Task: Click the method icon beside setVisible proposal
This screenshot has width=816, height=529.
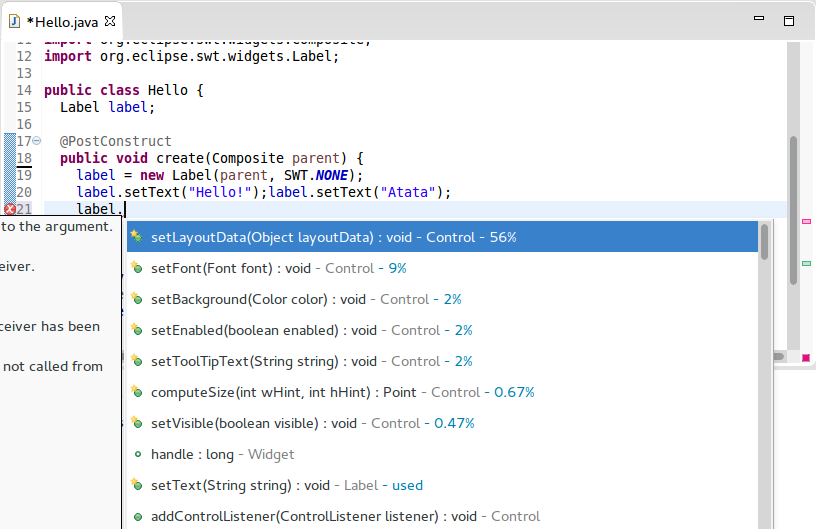Action: [x=136, y=423]
